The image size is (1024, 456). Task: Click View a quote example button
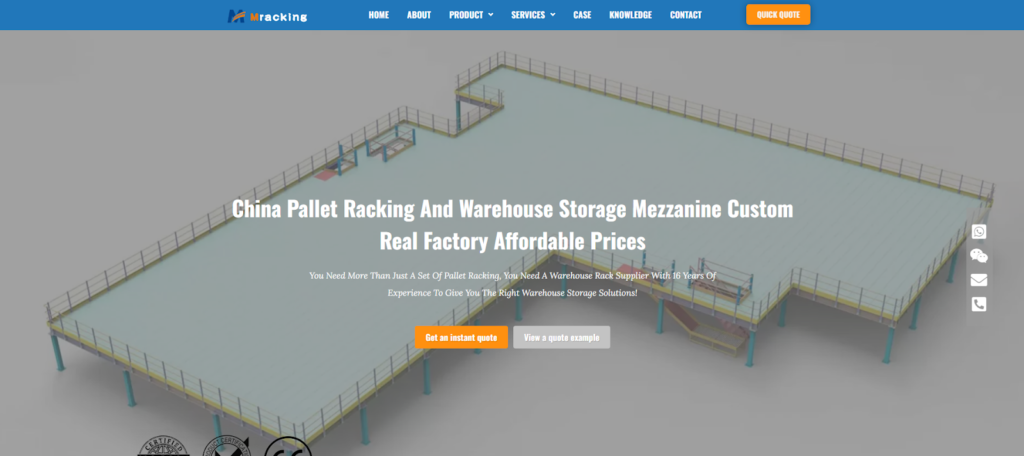[561, 337]
